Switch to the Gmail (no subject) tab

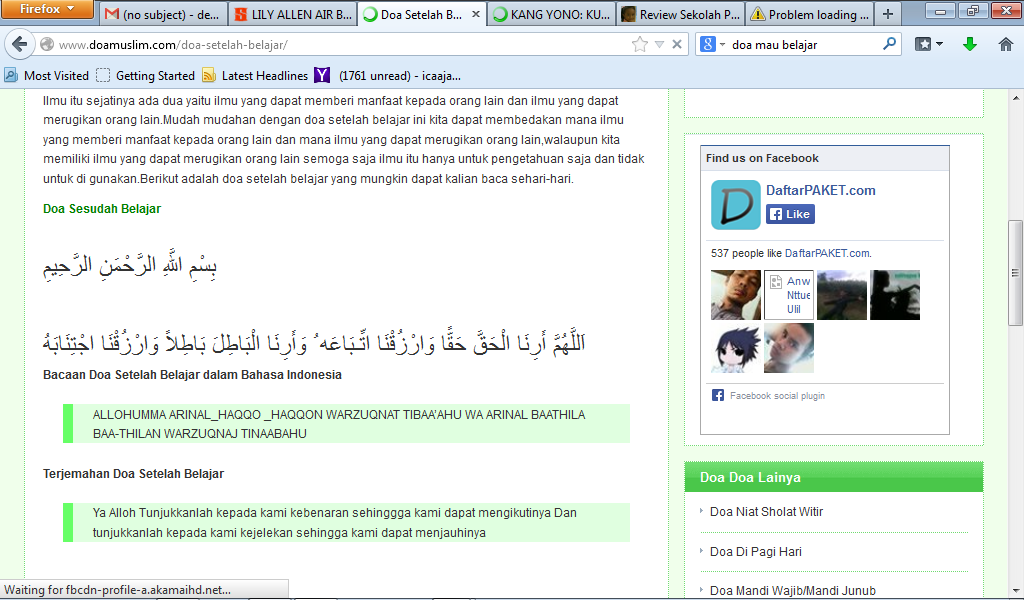click(163, 14)
